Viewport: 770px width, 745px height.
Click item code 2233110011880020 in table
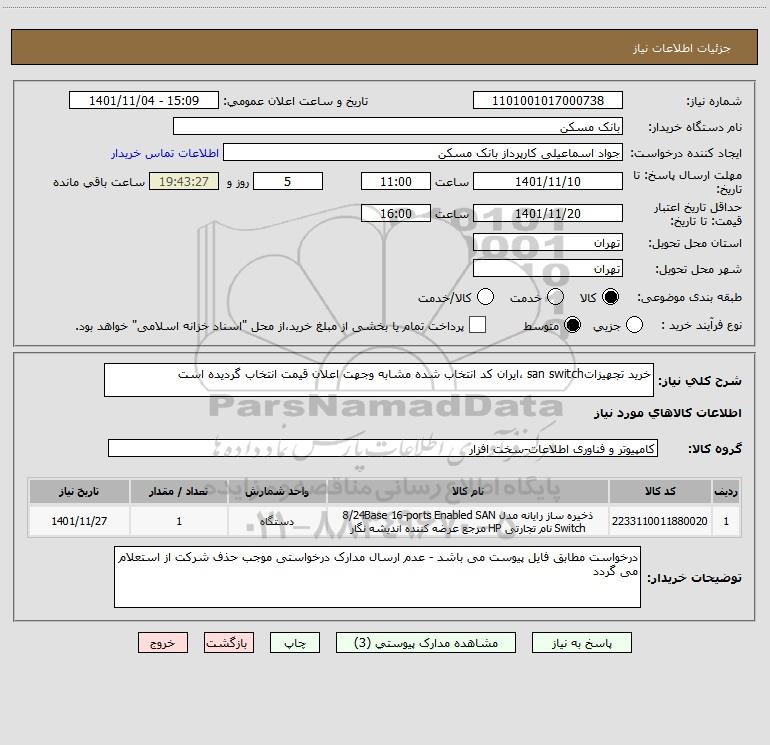tap(660, 521)
